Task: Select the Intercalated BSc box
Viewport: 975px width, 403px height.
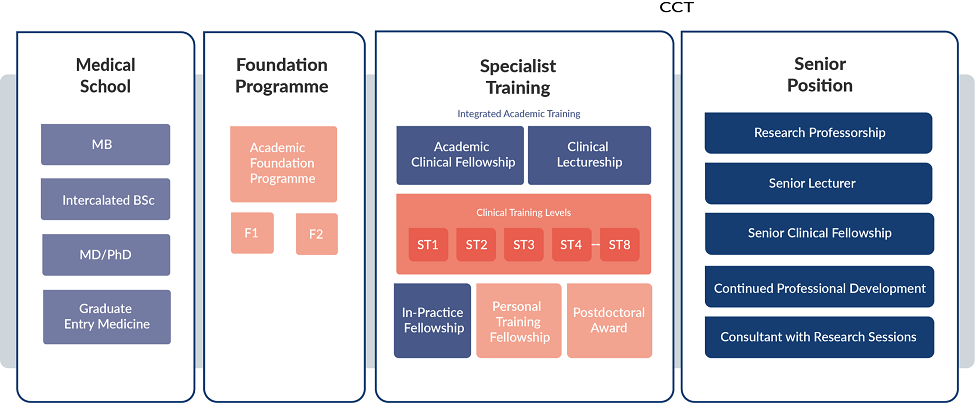Action: pos(105,199)
